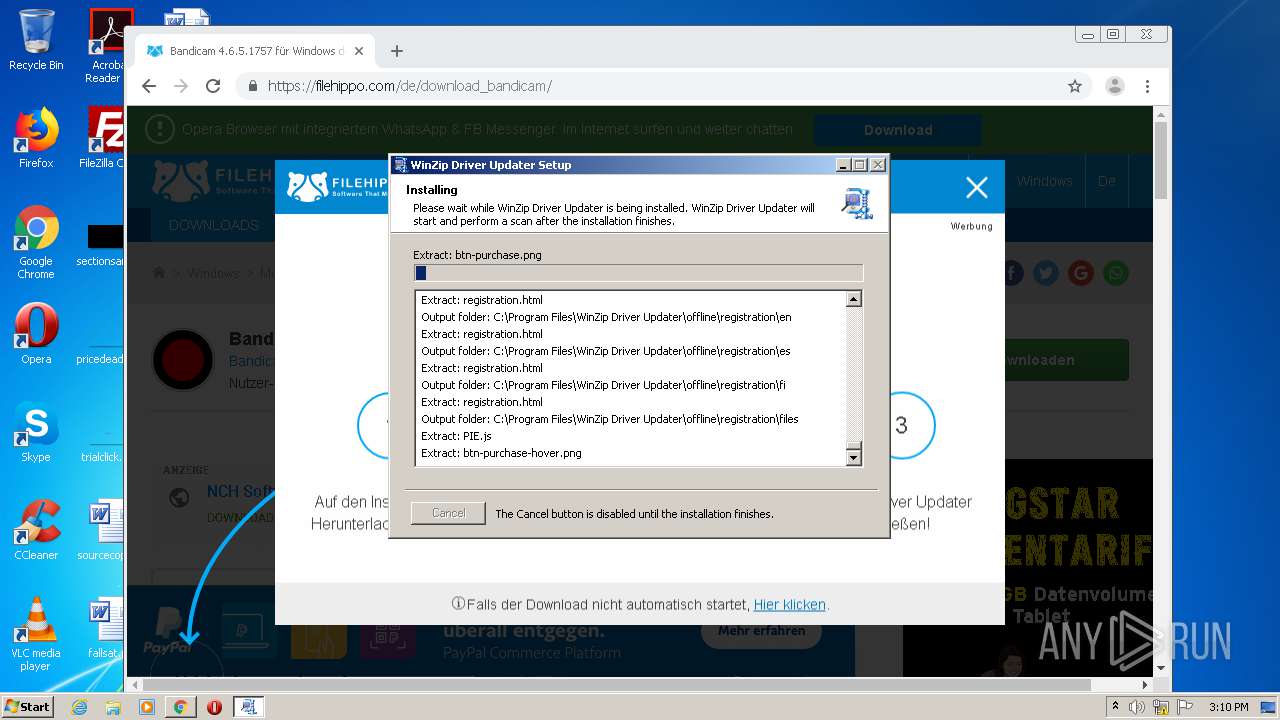Open the Chrome profile avatar
Screen dimensions: 1280x720
point(1115,86)
